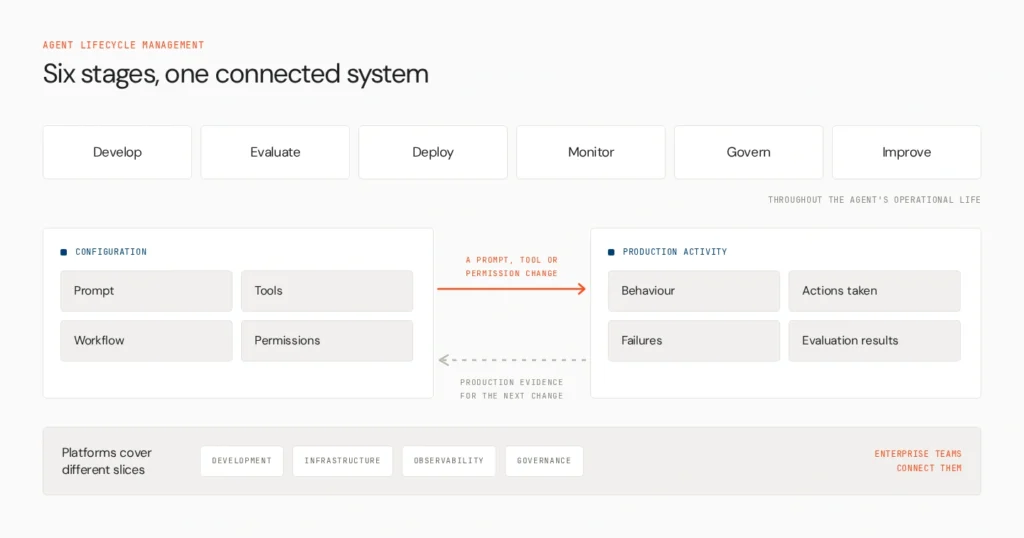Click the title 'Six stages, one connected system'
The width and height of the screenshot is (1024, 538).
point(236,74)
